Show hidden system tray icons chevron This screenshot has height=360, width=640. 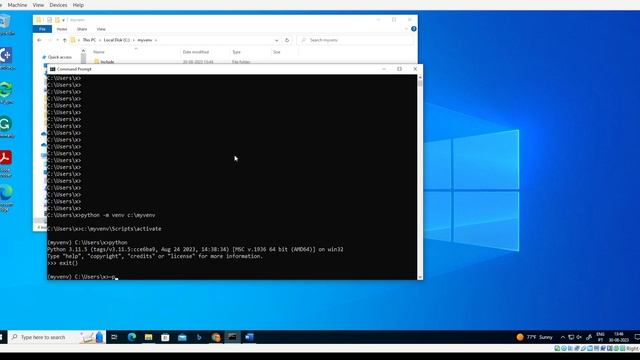[563, 337]
